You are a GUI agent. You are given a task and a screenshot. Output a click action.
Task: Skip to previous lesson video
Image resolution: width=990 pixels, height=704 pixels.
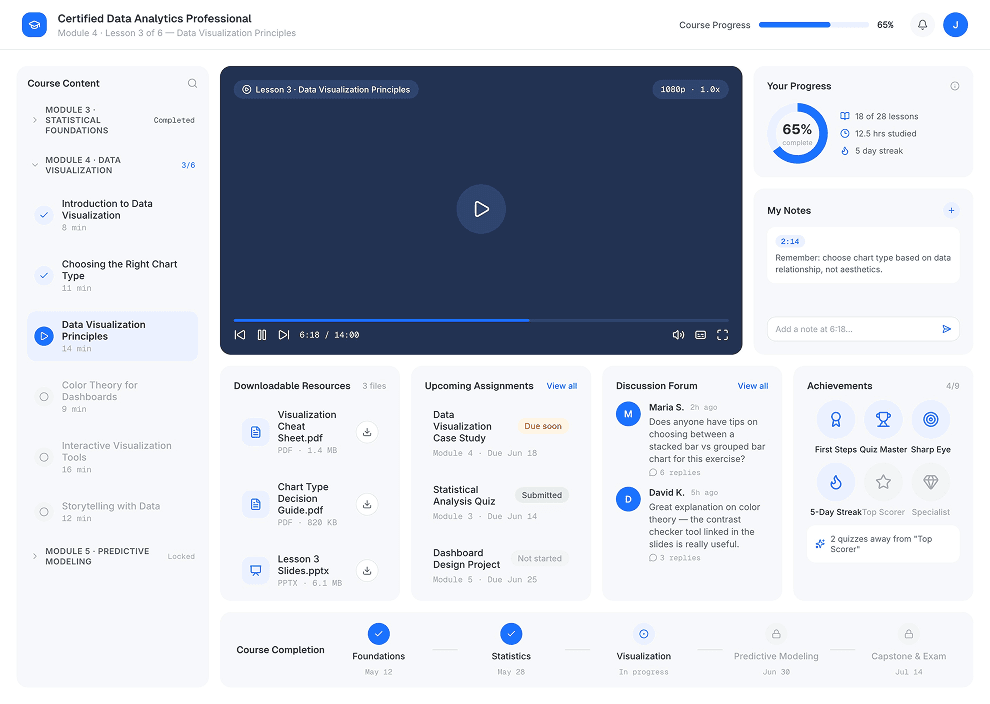(x=240, y=335)
